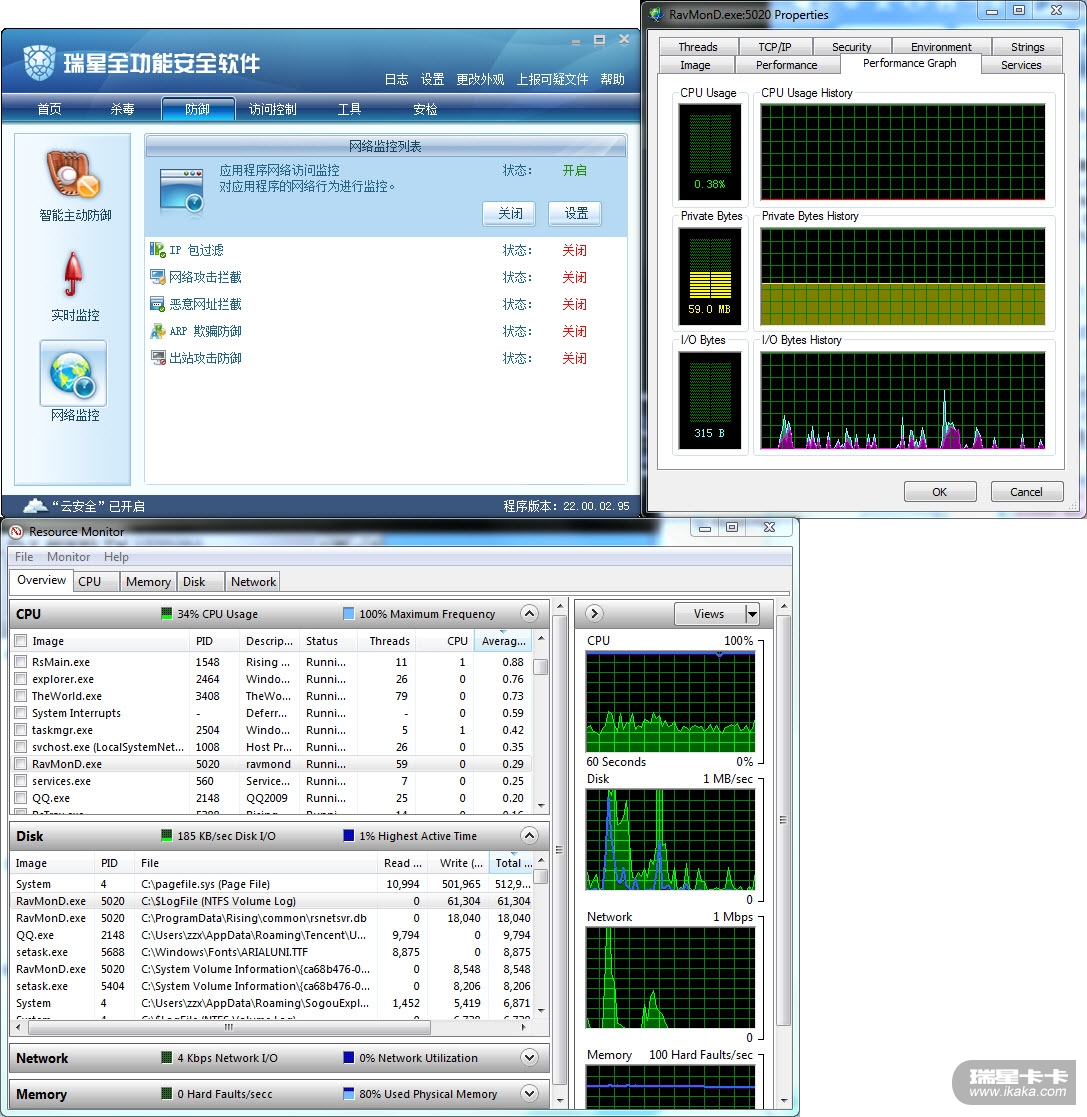The height and width of the screenshot is (1117, 1087).
Task: Check the RavMonD.exe process checkbox
Action: click(21, 764)
